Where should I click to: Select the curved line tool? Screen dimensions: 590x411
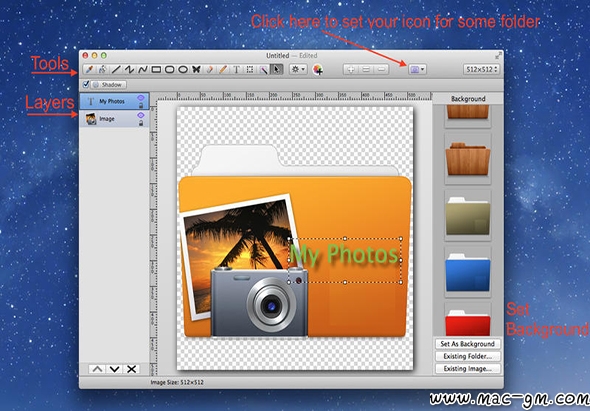pyautogui.click(x=143, y=70)
